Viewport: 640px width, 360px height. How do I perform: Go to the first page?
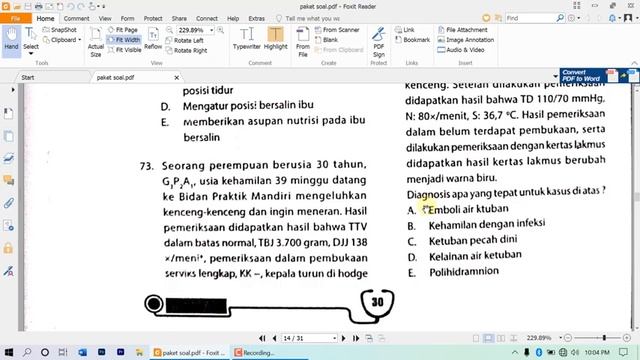point(262,338)
